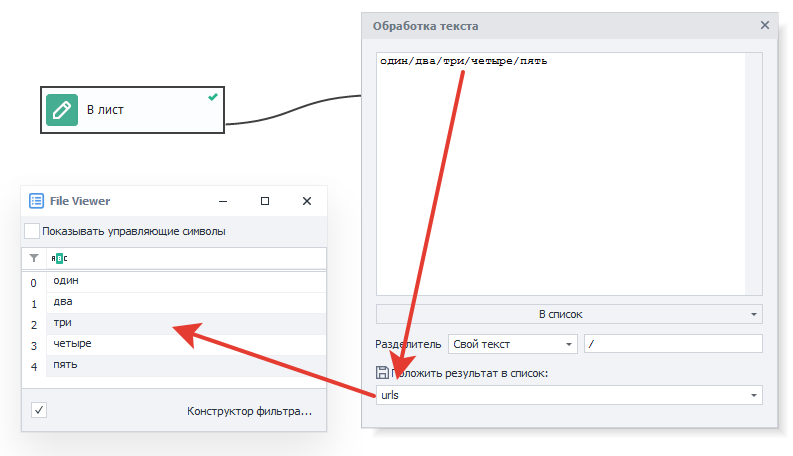793x456 pixels.
Task: Click the separator field containing slash
Action: tap(672, 344)
